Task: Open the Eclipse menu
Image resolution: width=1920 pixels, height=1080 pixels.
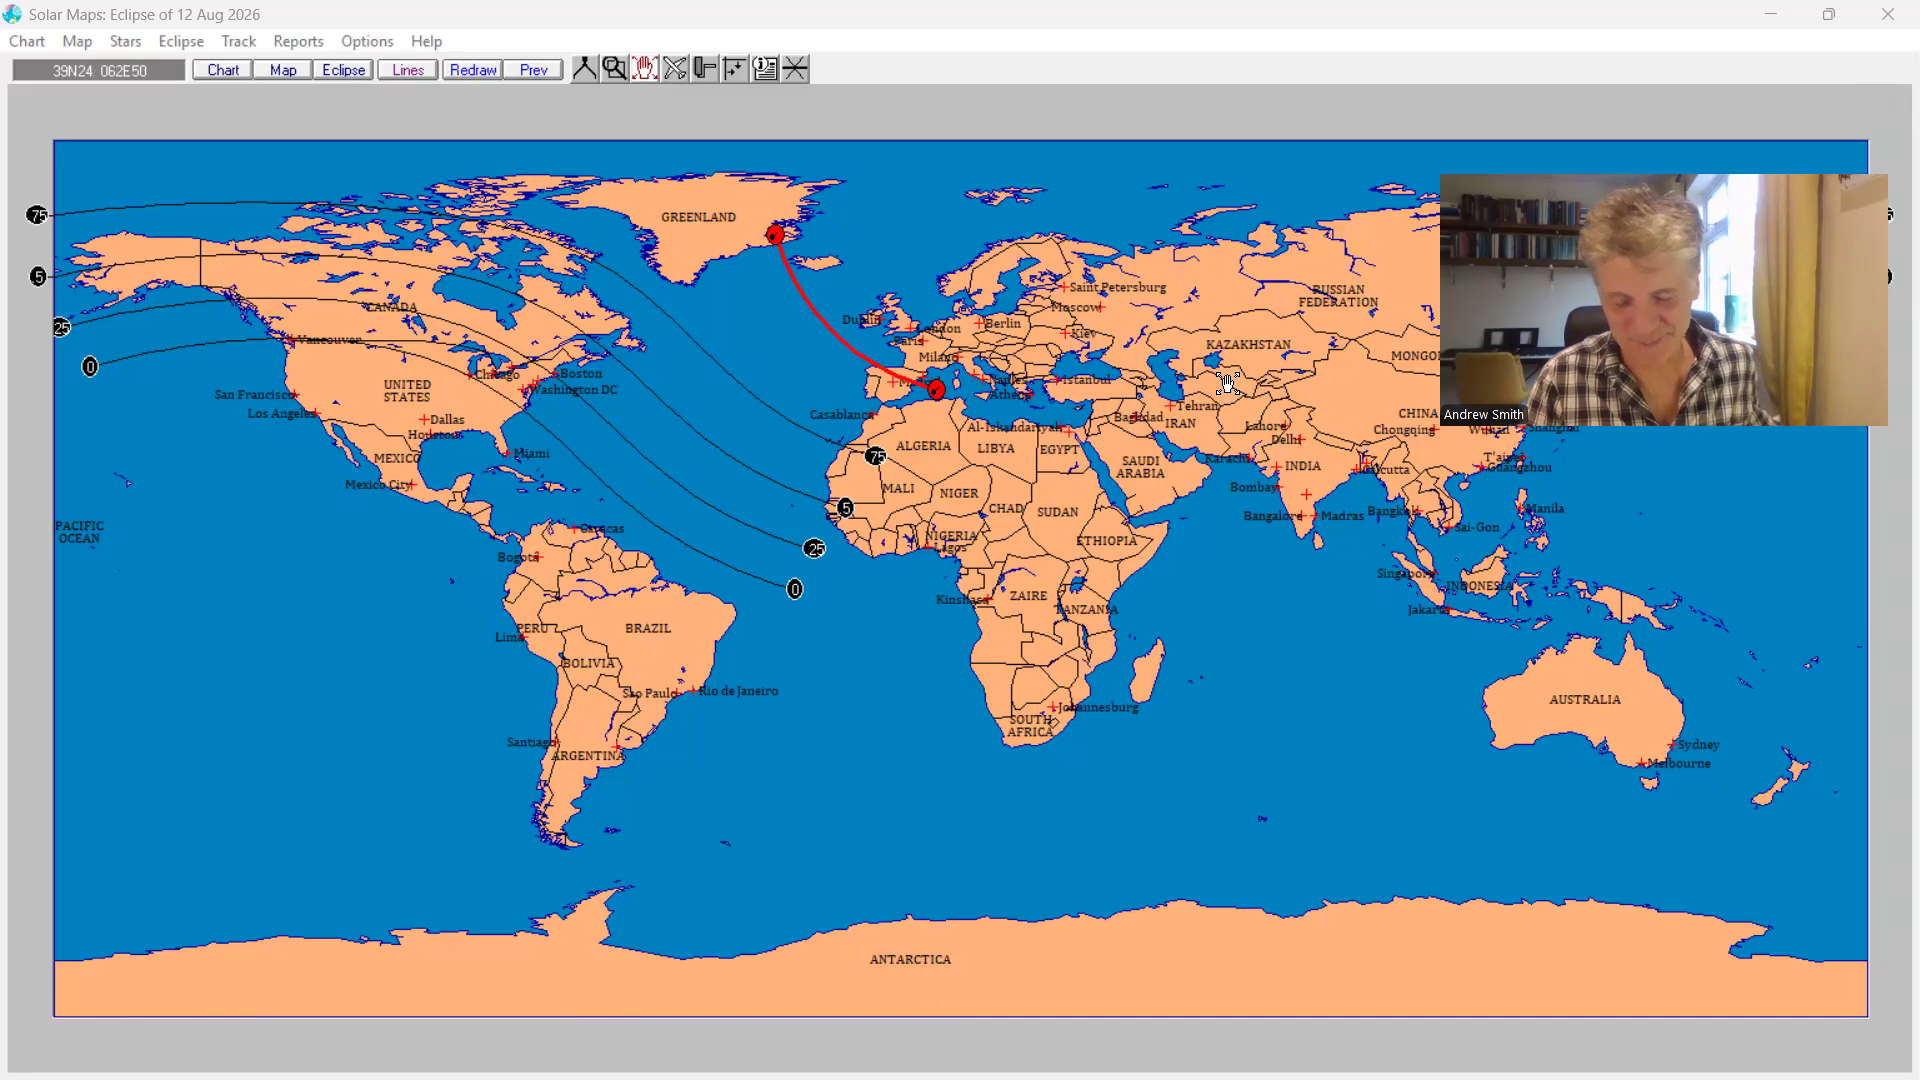Action: coord(181,41)
